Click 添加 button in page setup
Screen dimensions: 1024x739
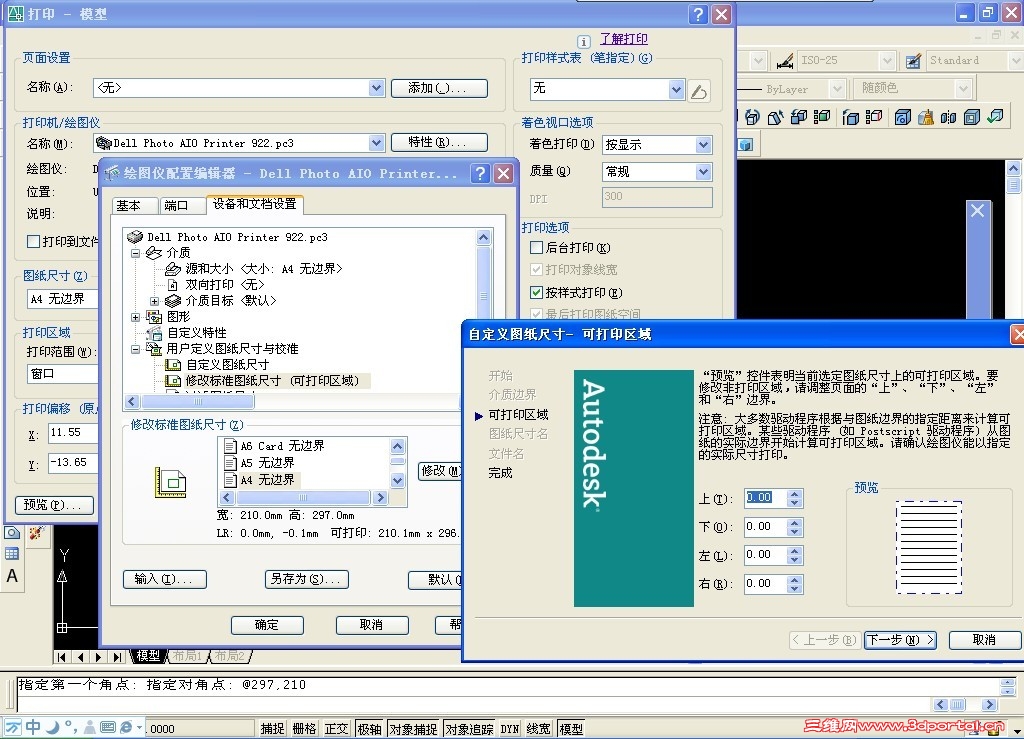point(439,88)
